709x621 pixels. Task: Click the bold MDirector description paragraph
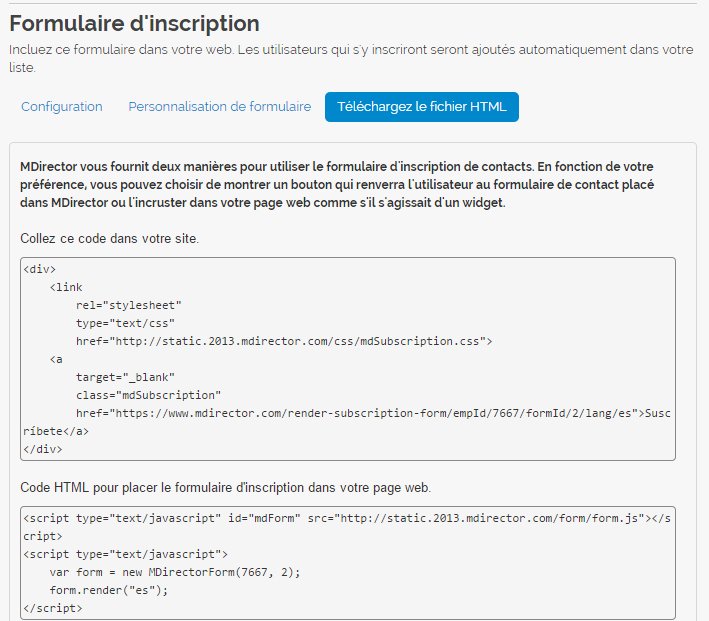[x=337, y=185]
